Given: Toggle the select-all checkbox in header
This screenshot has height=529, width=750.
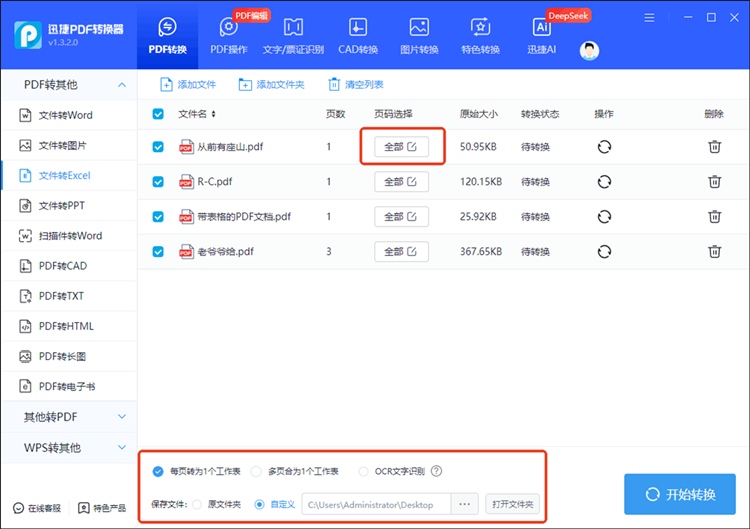Looking at the screenshot, I should pos(158,114).
